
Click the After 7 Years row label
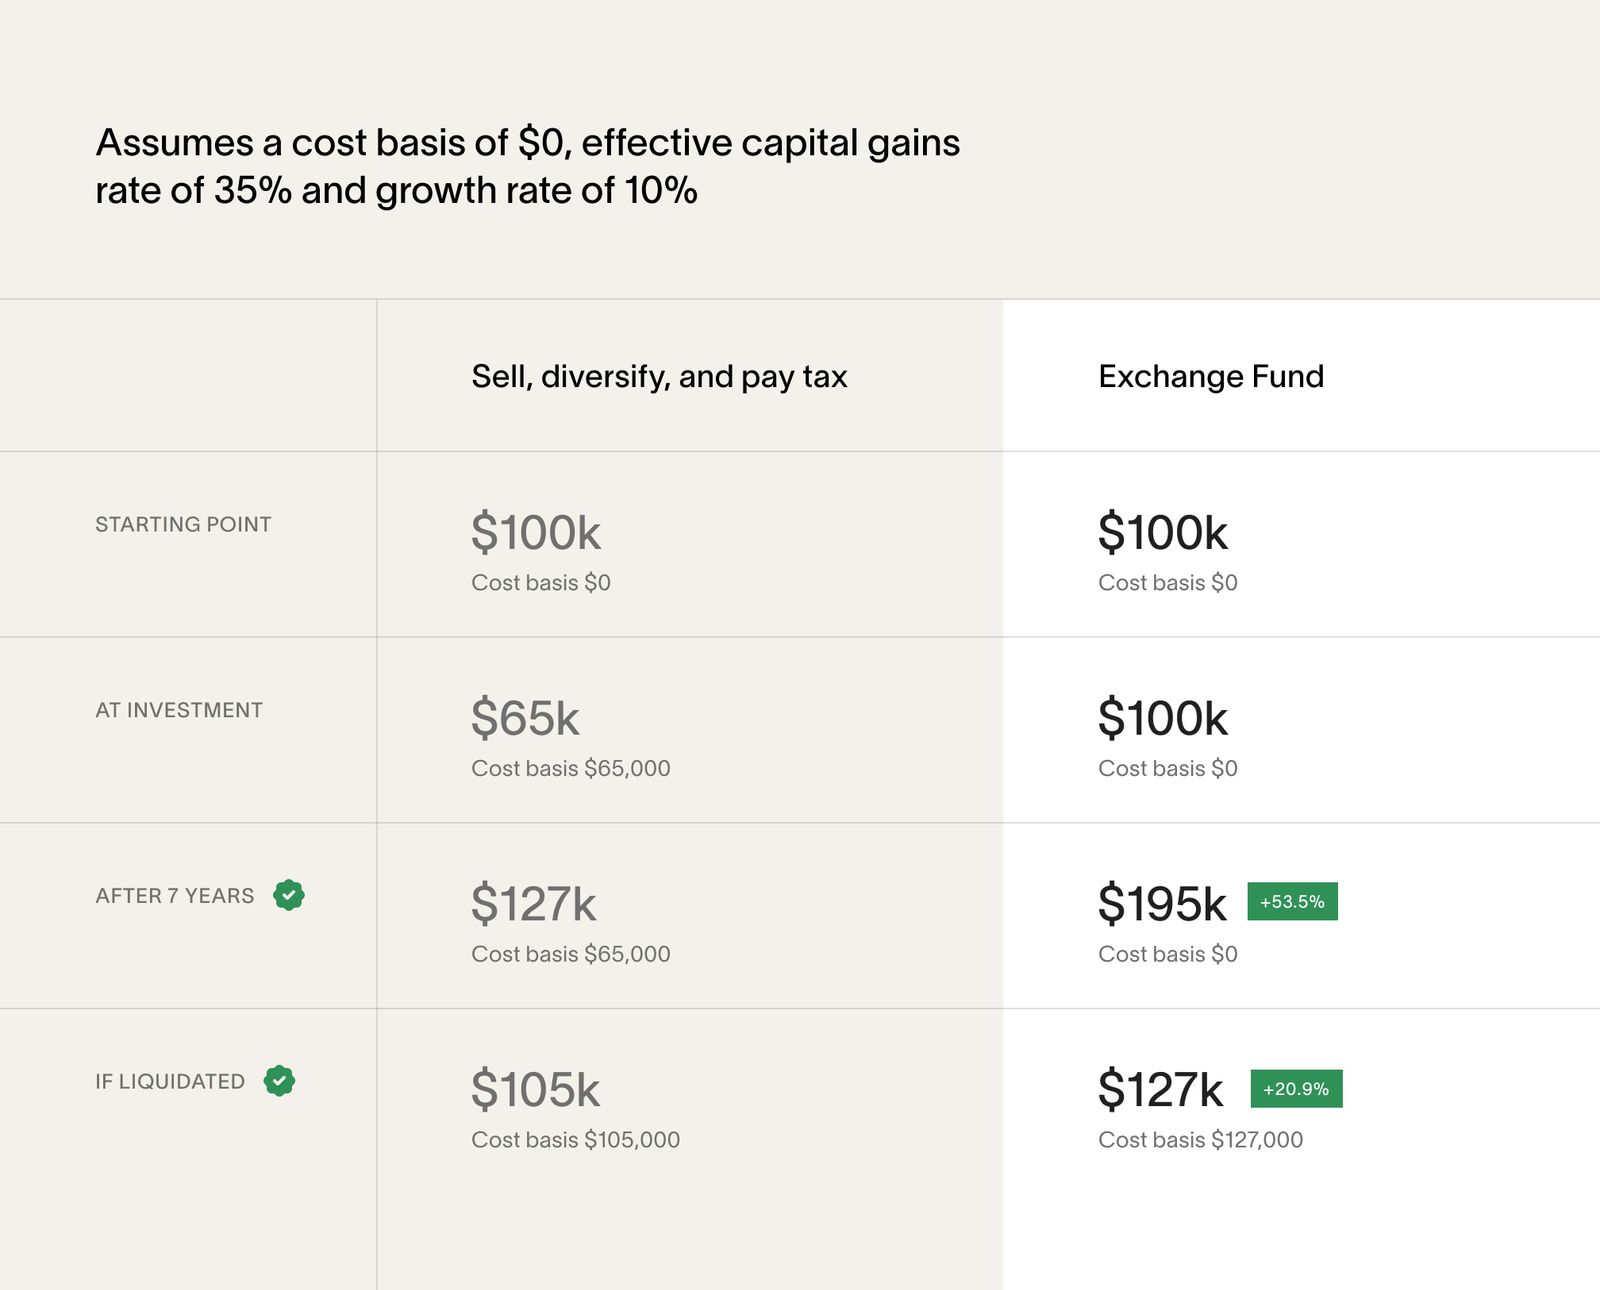pyautogui.click(x=175, y=896)
